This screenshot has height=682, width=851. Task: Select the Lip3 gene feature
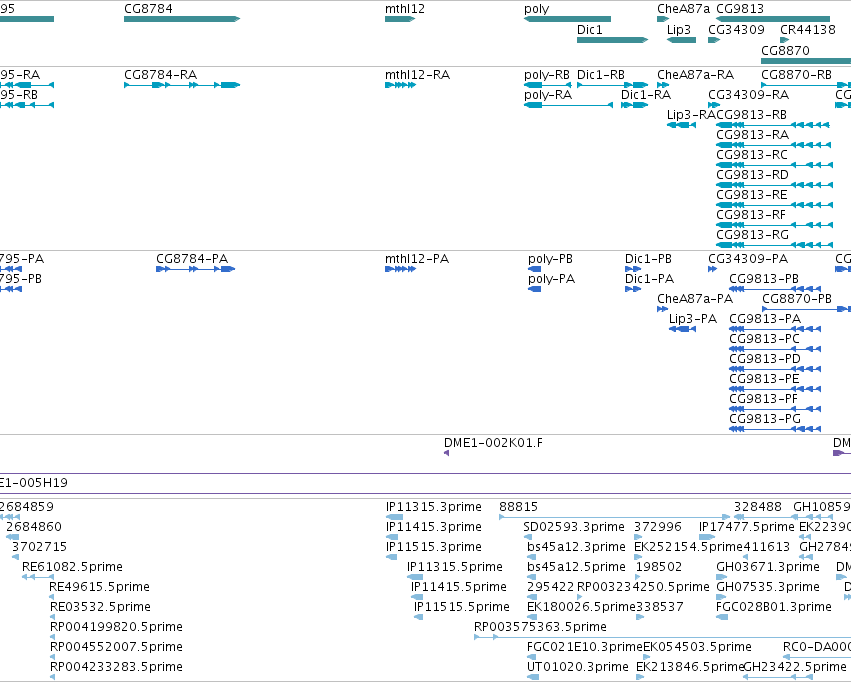click(x=681, y=40)
